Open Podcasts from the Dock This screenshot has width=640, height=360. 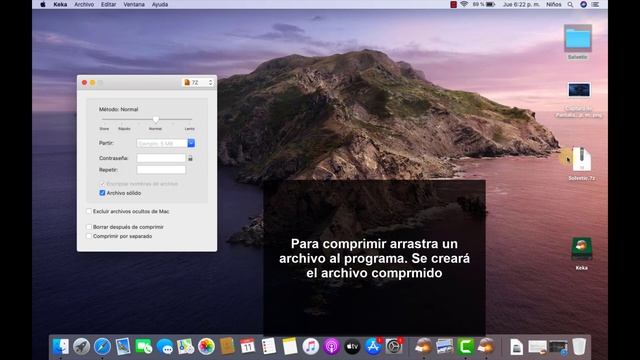[331, 347]
